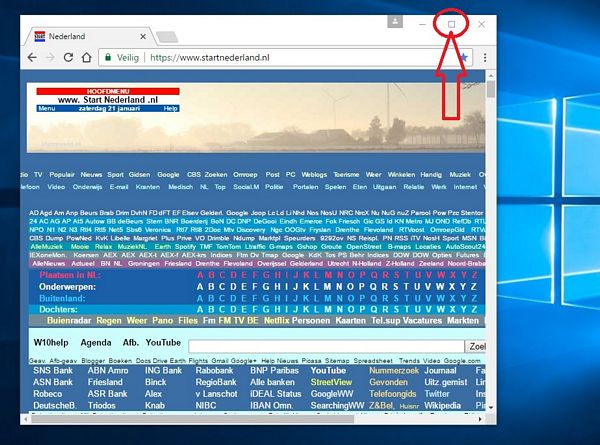The height and width of the screenshot is (445, 600).
Task: Open the Weblogs category
Action: point(314,174)
